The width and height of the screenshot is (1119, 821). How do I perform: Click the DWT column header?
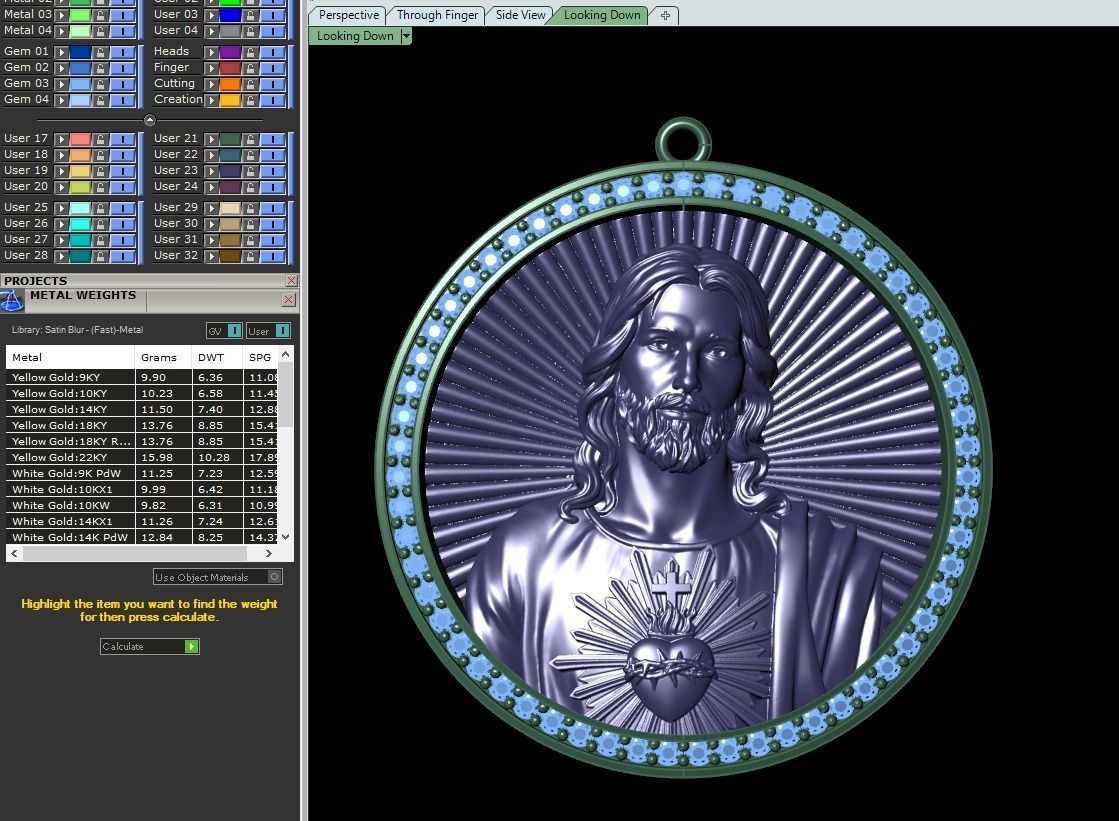click(x=218, y=357)
